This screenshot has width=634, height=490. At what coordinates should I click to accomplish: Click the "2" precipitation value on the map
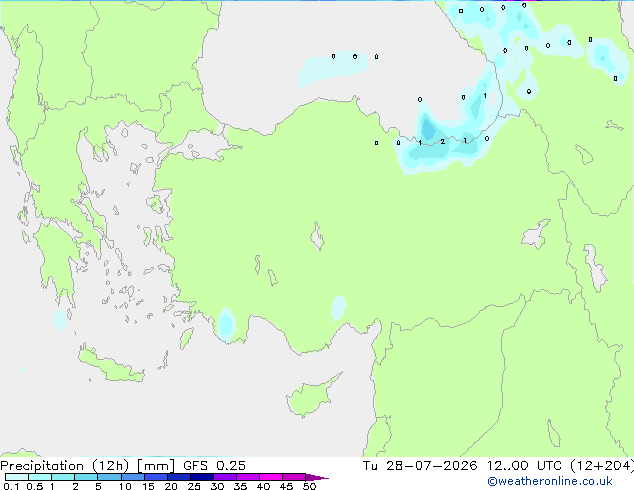(x=443, y=142)
